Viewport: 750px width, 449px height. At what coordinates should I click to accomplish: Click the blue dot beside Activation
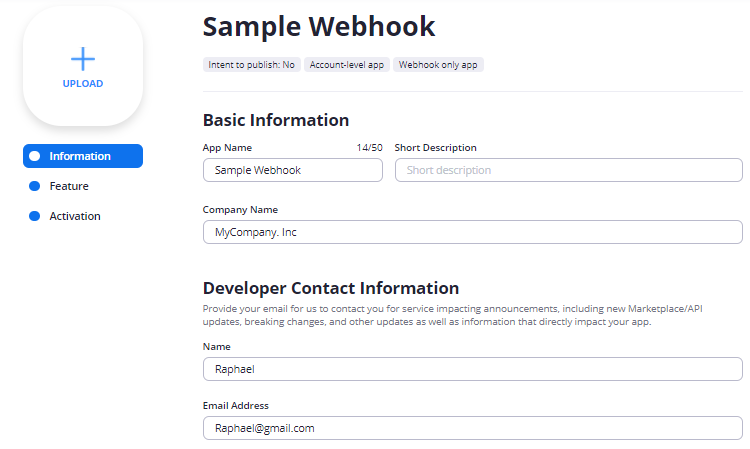tap(35, 216)
